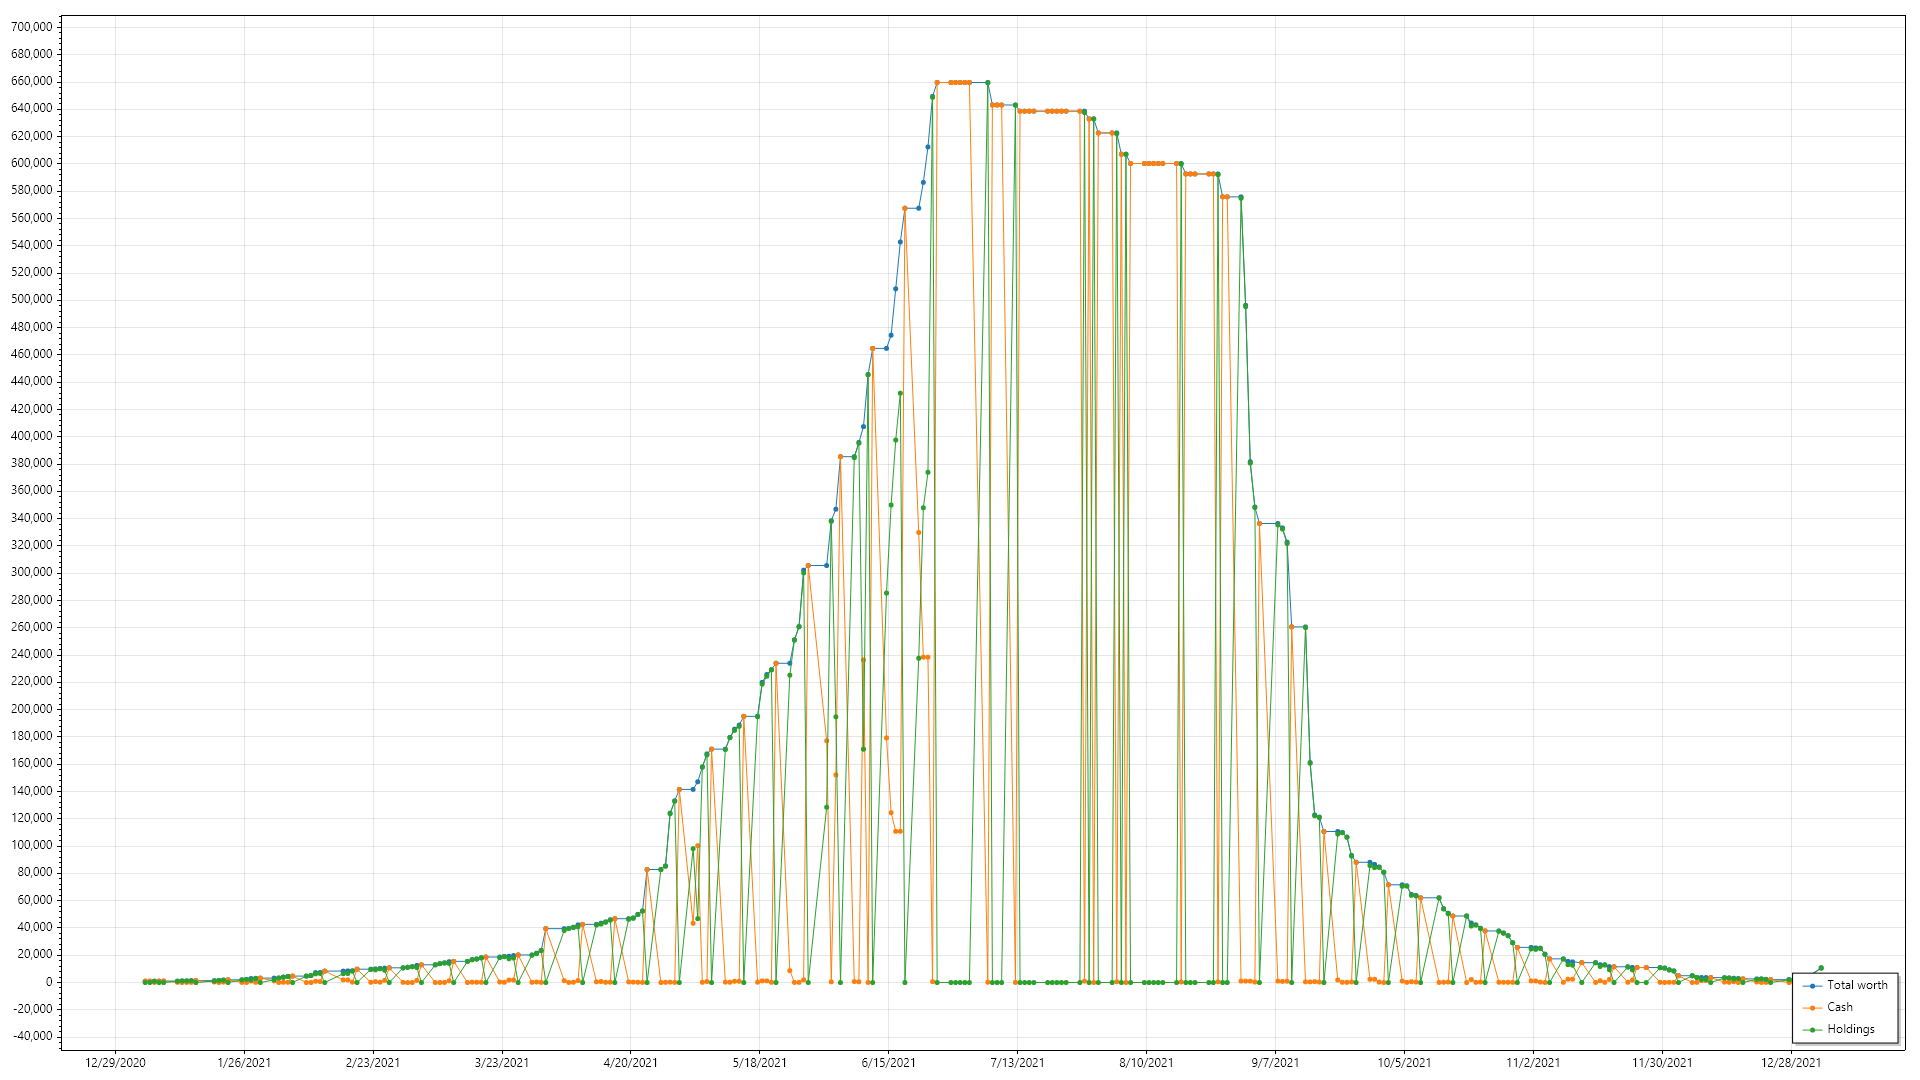Toggle the Total worth series label
1920x1080 pixels.
click(x=1857, y=985)
